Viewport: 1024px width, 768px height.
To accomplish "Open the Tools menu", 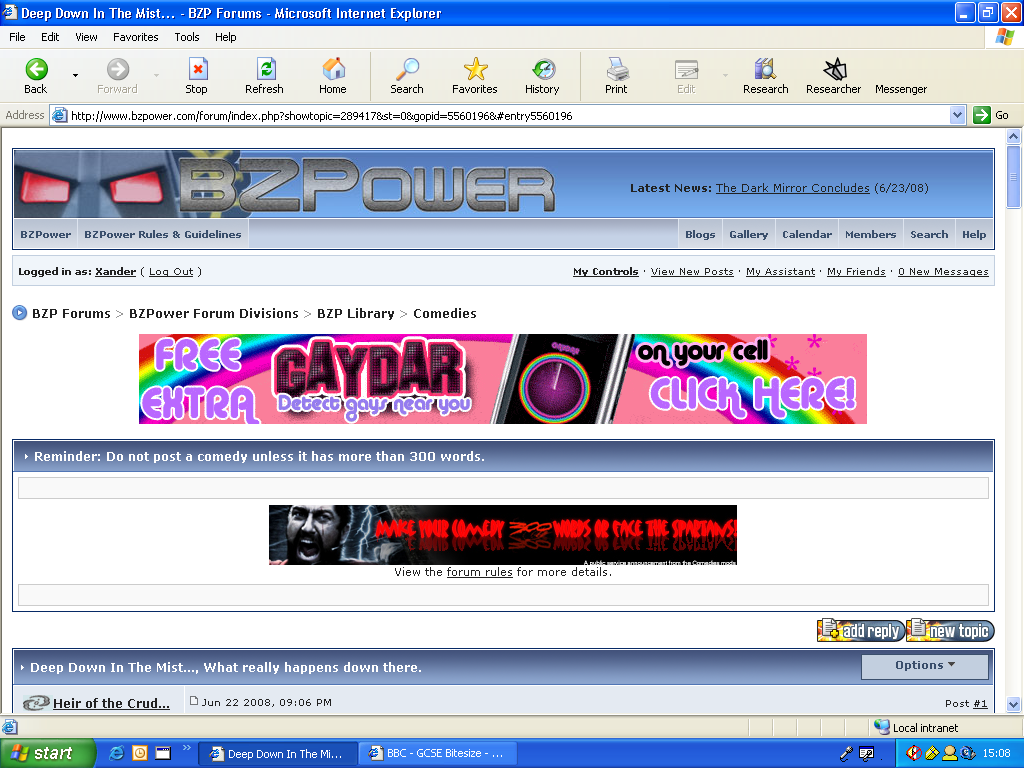I will (x=186, y=36).
